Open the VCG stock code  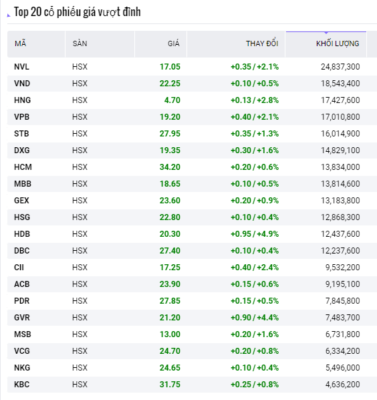[22, 351]
